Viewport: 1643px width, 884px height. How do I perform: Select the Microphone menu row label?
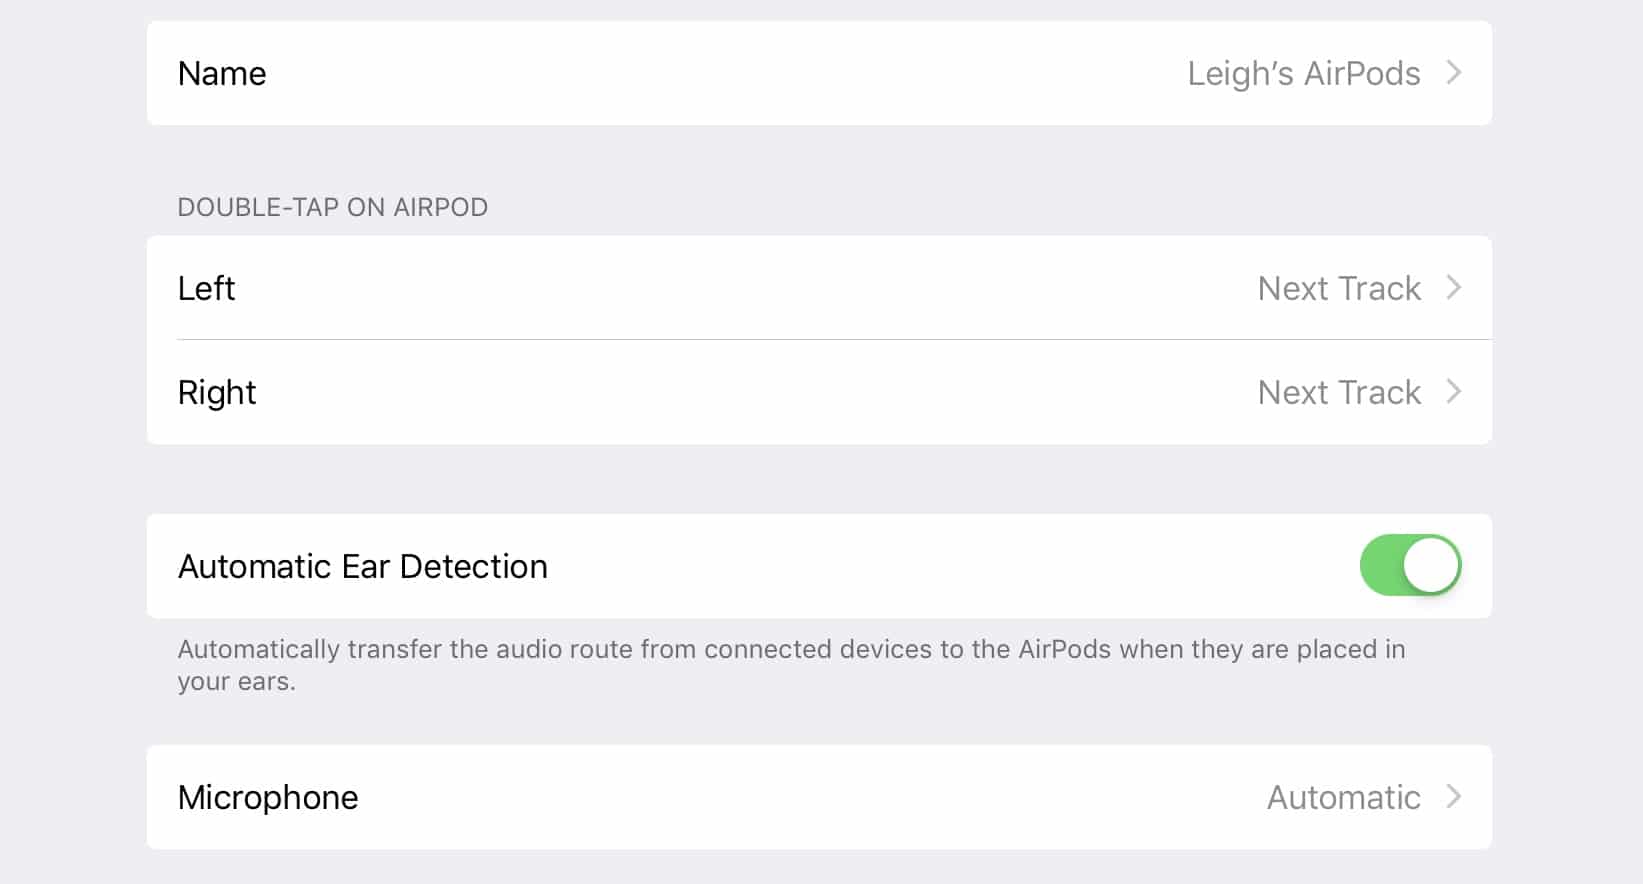pos(268,798)
